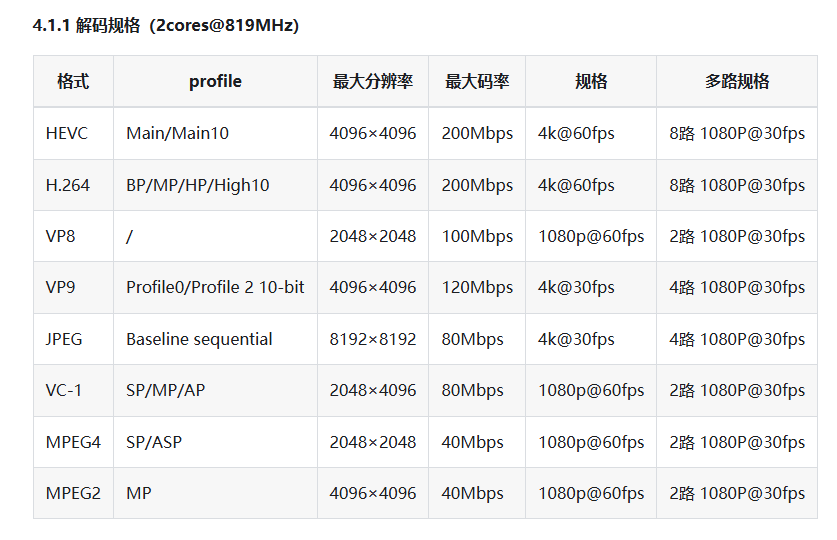Screen dimensions: 837x540
Task: Select the SP/ASP profile cell
Action: (215, 442)
